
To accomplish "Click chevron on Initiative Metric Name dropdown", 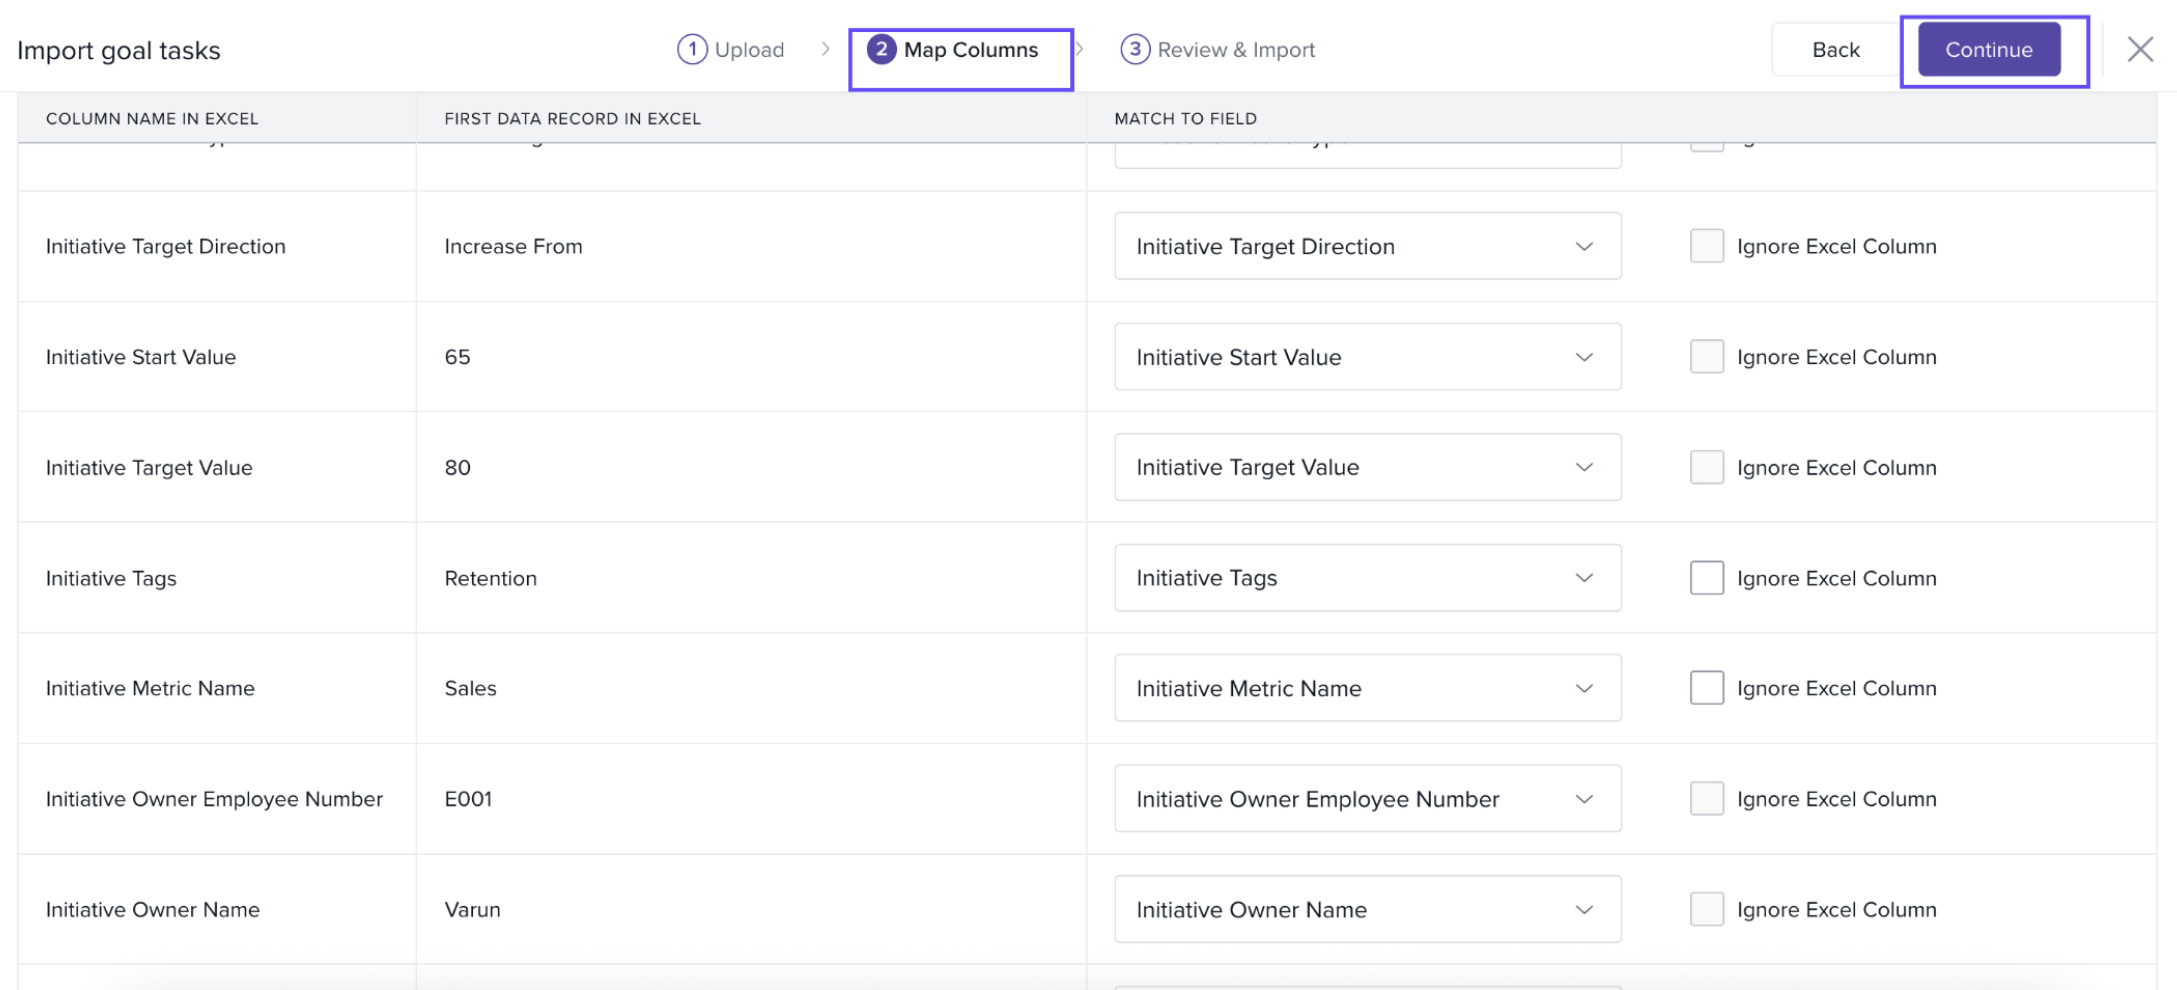I will point(1584,688).
